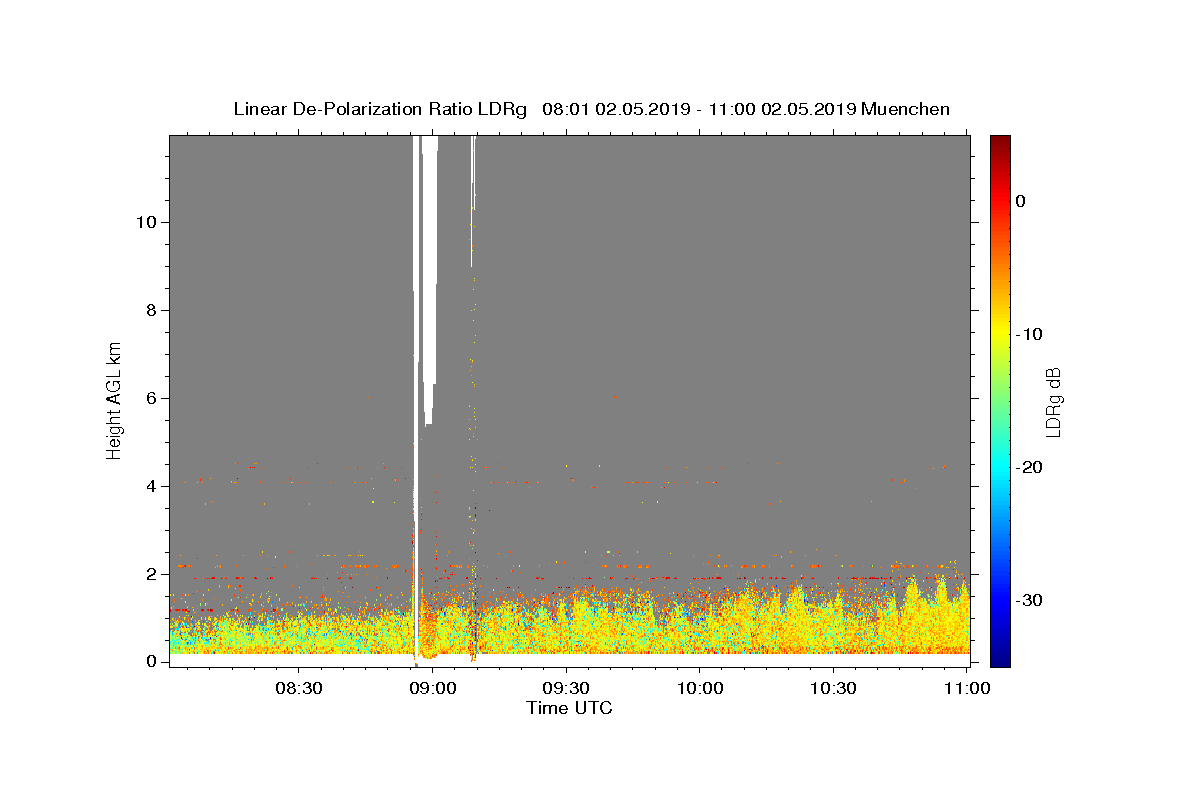Click the colorbar value -30

1030,600
